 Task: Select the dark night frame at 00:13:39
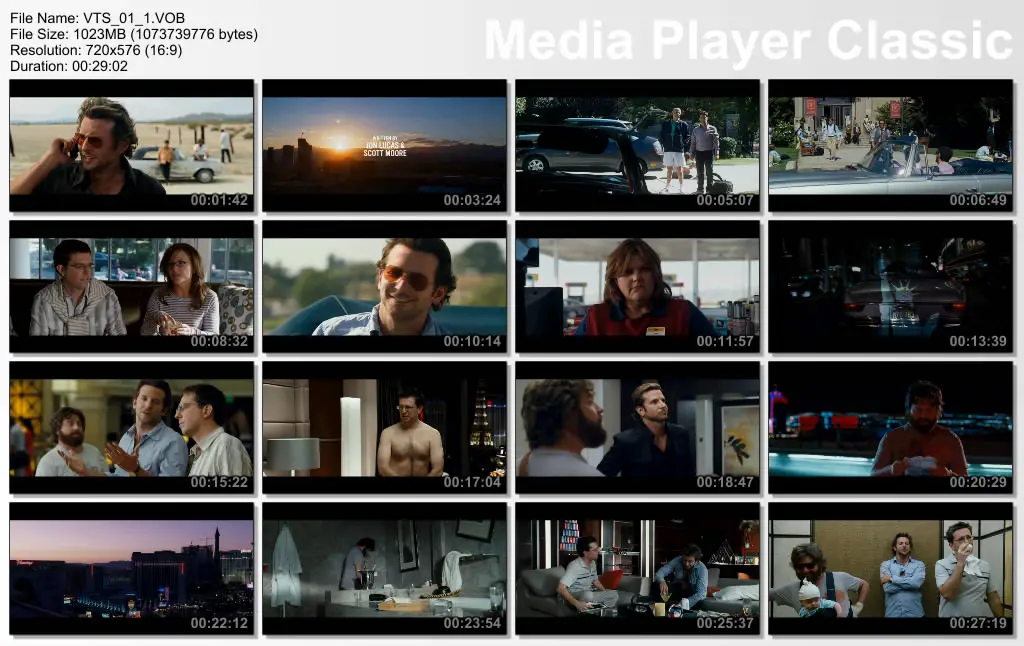pos(890,287)
